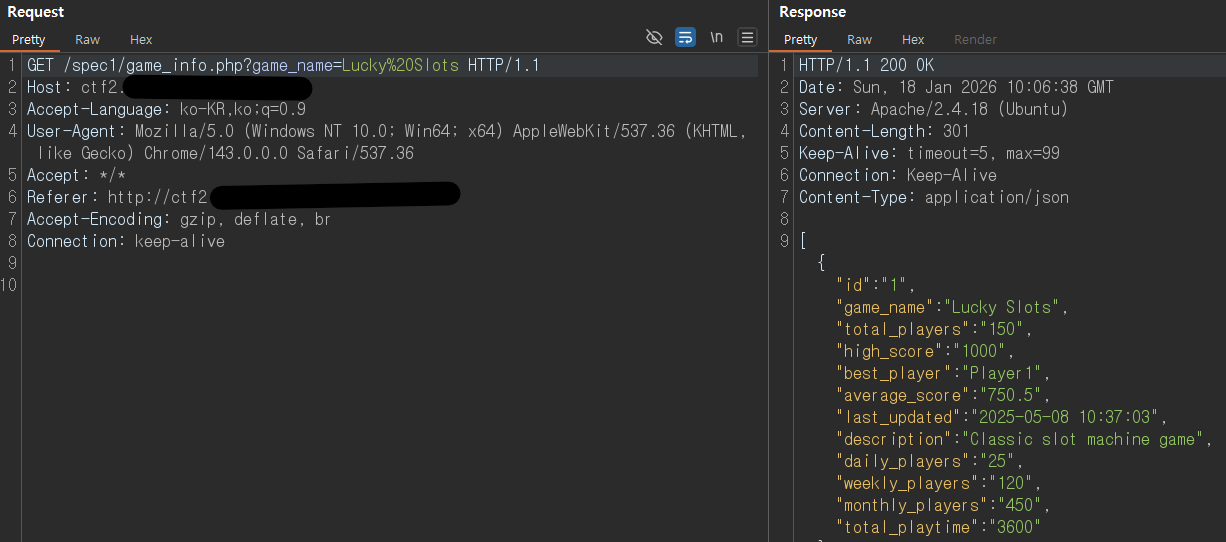
Task: Toggle the word wrap icon in Request
Action: pyautogui.click(x=685, y=38)
